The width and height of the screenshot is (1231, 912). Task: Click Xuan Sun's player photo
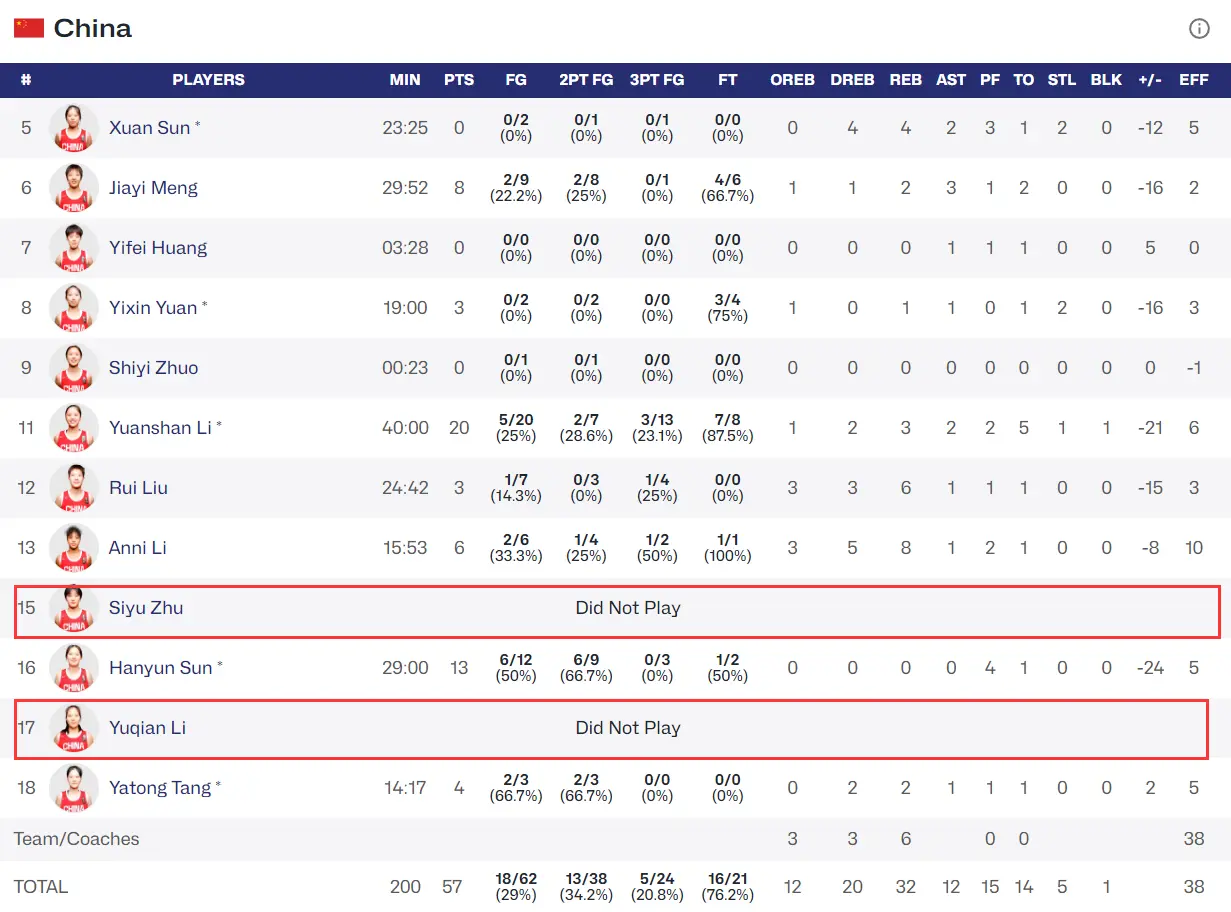tap(73, 128)
